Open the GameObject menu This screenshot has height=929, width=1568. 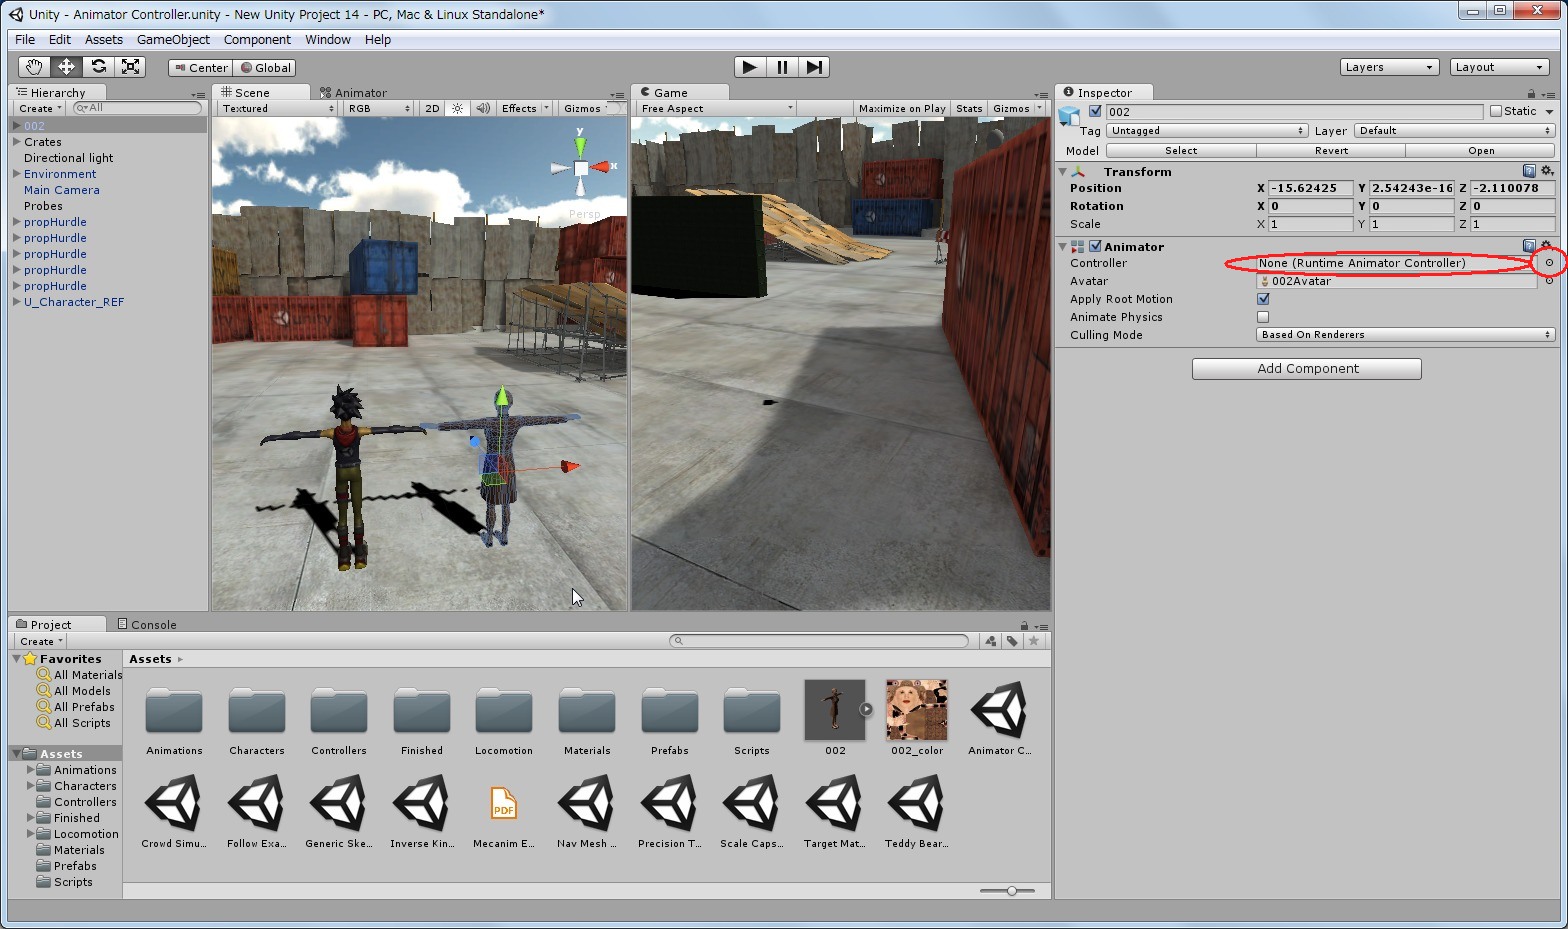(x=173, y=40)
